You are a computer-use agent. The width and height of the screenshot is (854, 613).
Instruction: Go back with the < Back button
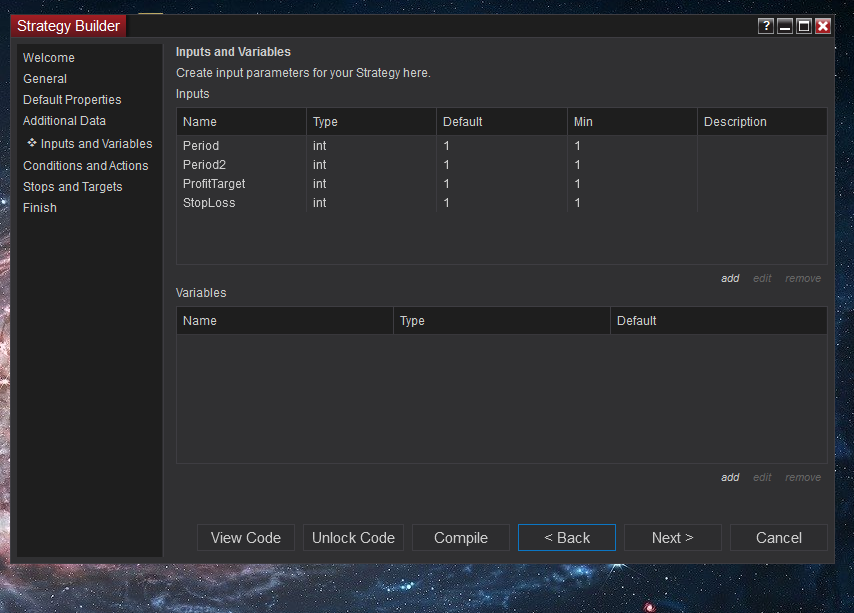(x=567, y=538)
